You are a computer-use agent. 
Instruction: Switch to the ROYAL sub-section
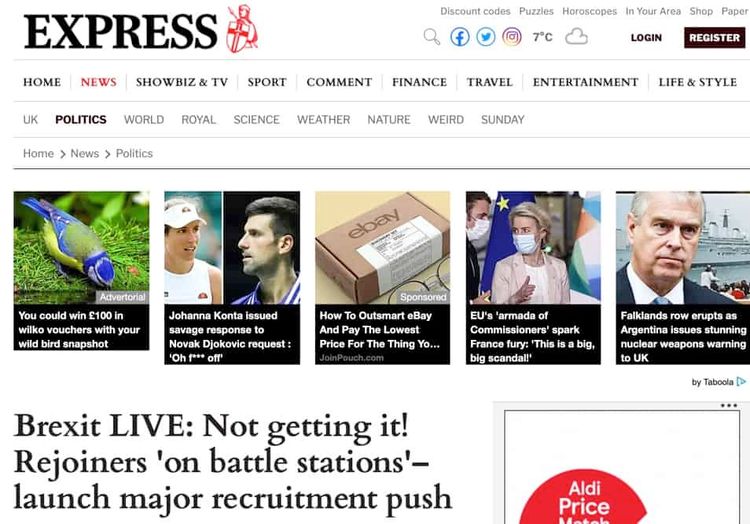199,120
